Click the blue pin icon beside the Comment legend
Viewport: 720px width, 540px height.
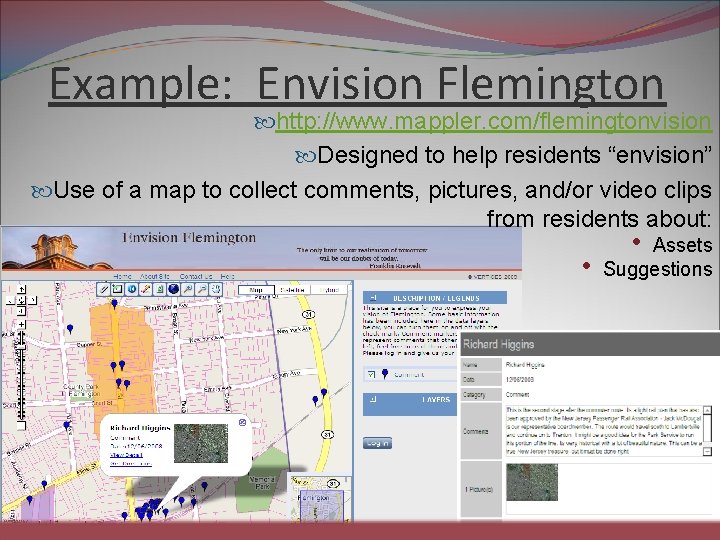(x=385, y=374)
